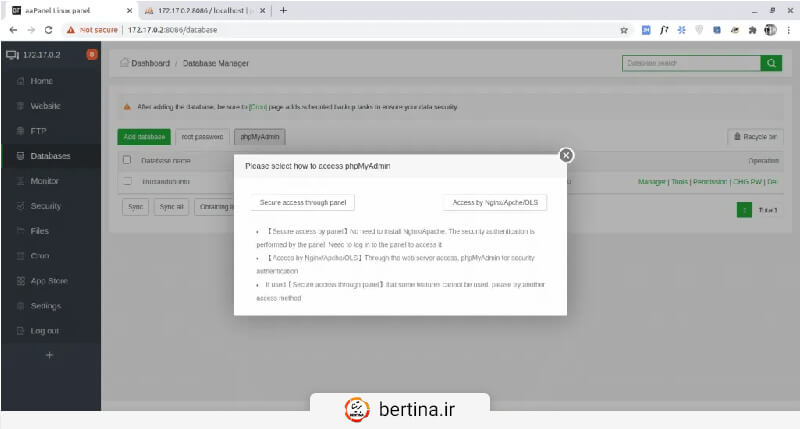Open App Store in the sidebar
Image resolution: width=800 pixels, height=429 pixels.
[49, 281]
